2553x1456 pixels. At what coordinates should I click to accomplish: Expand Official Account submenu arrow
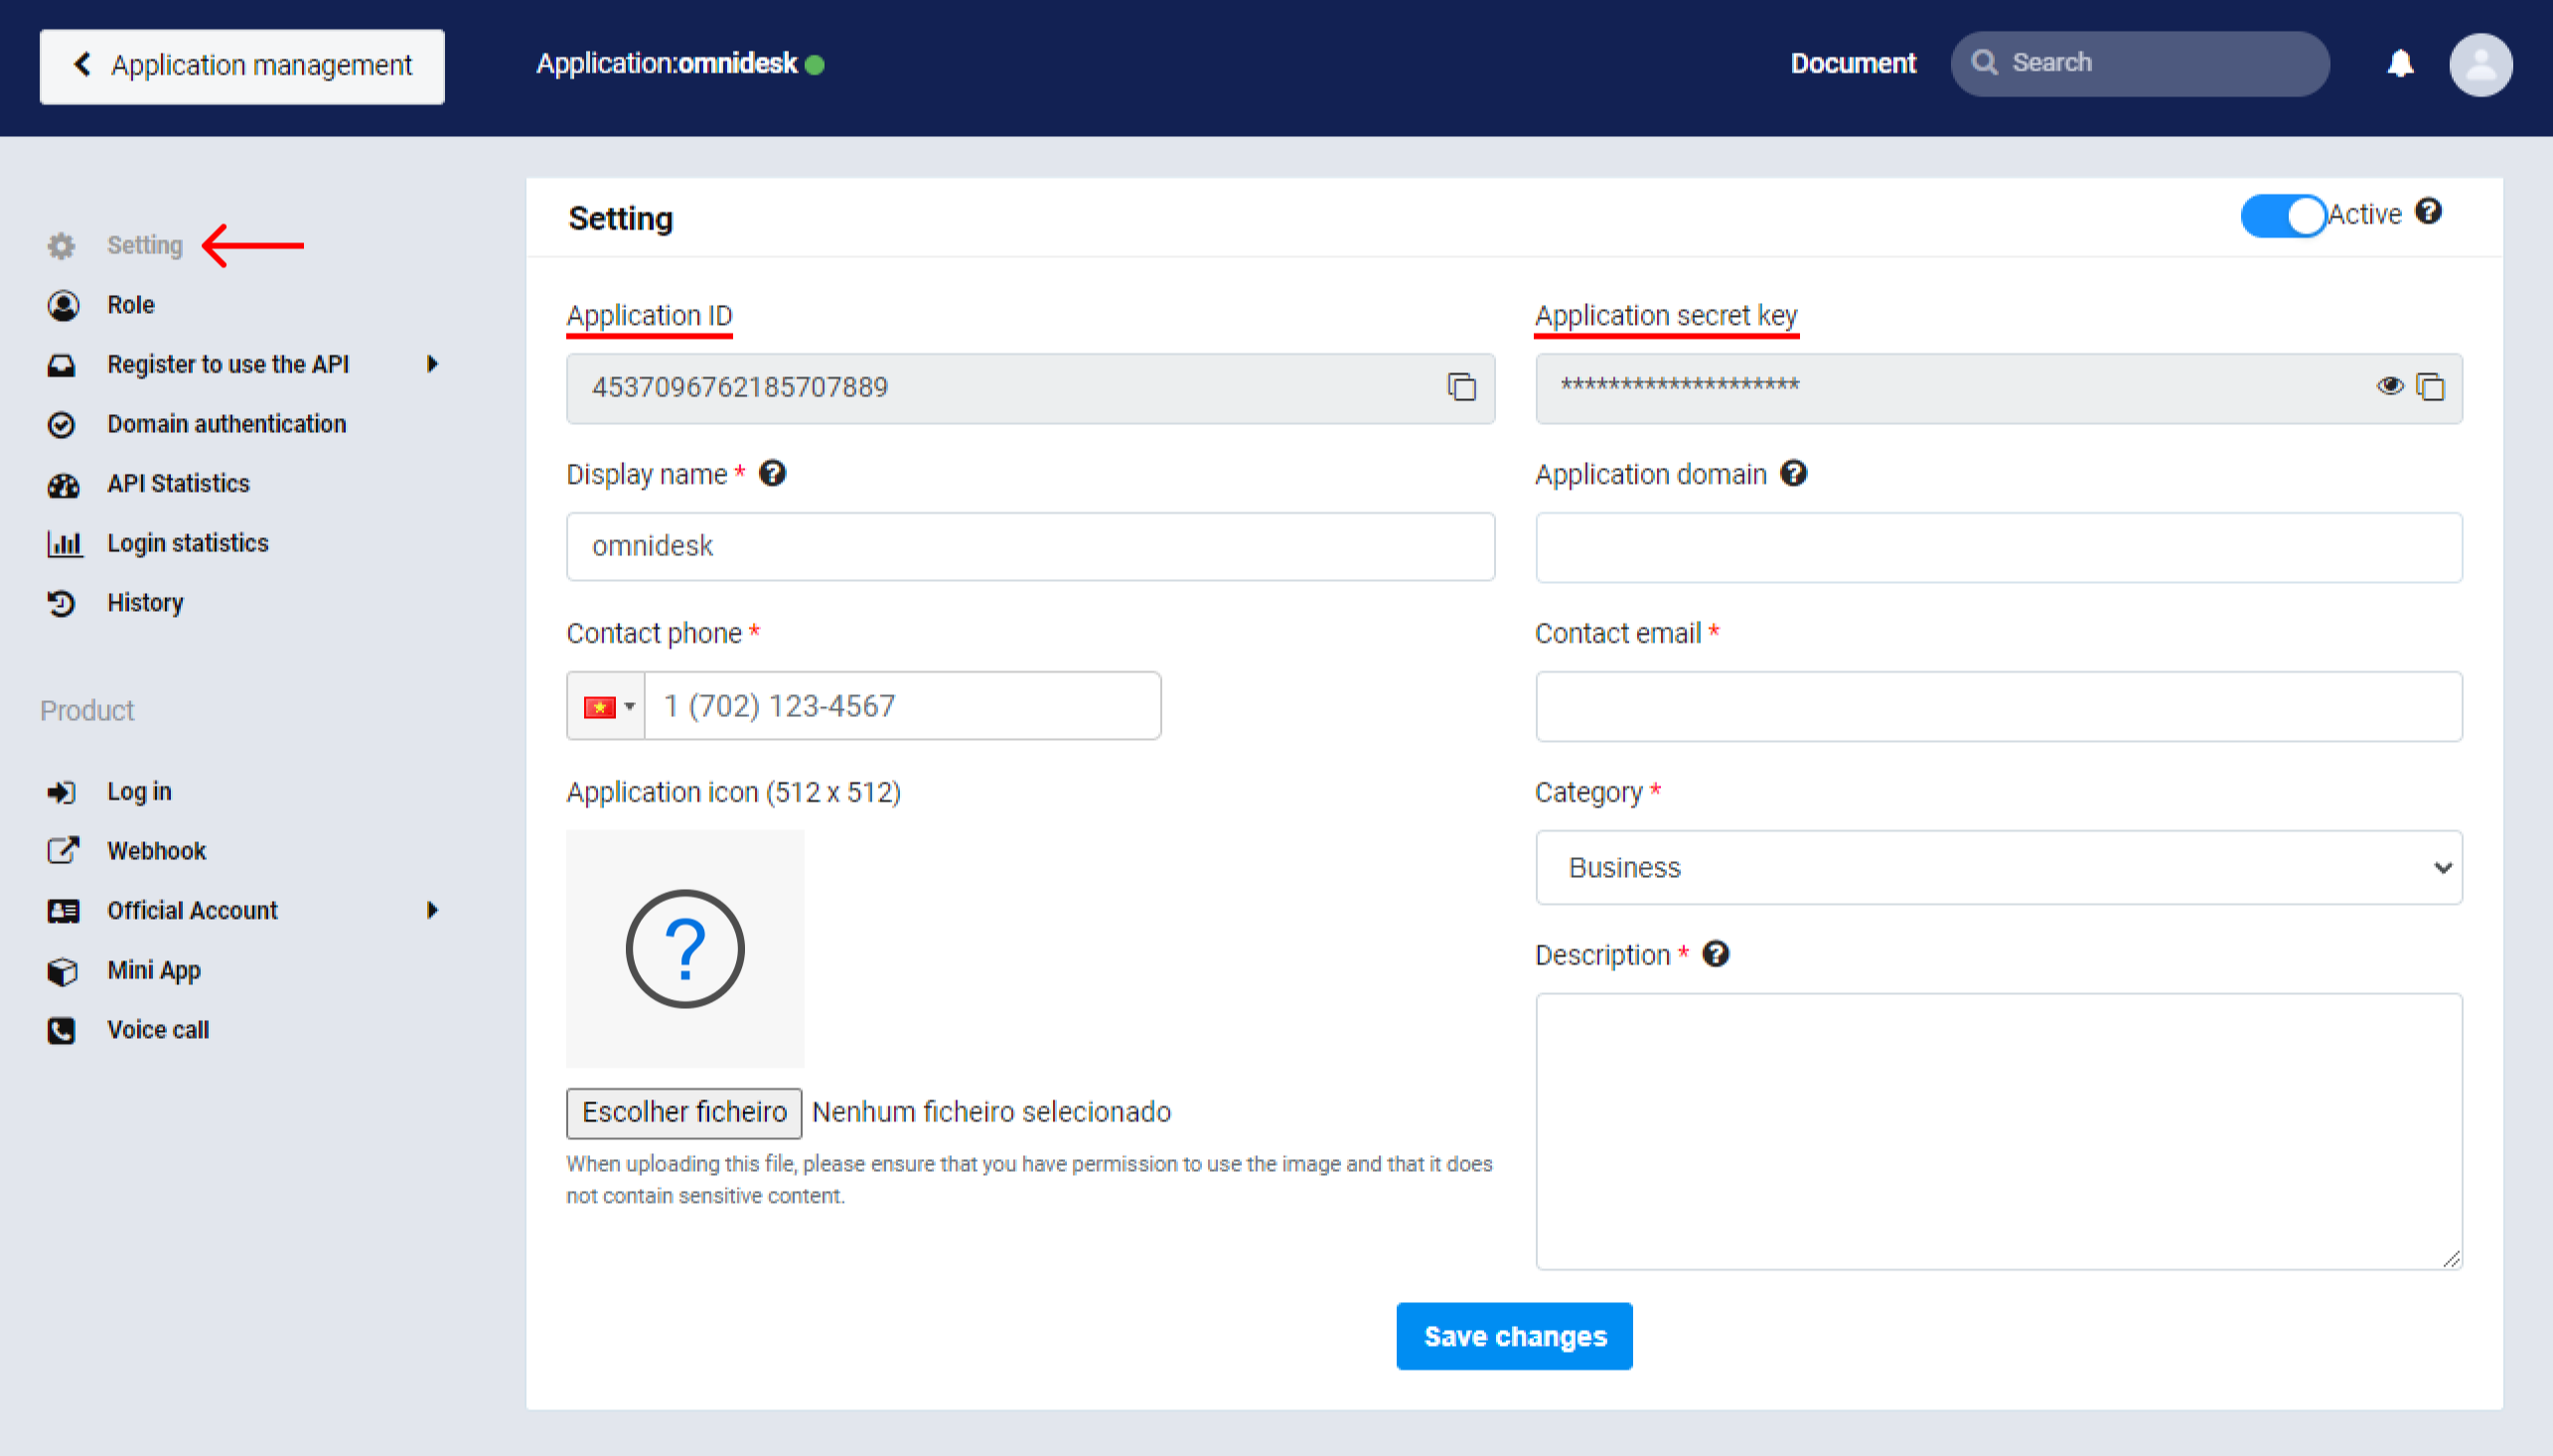(x=432, y=910)
